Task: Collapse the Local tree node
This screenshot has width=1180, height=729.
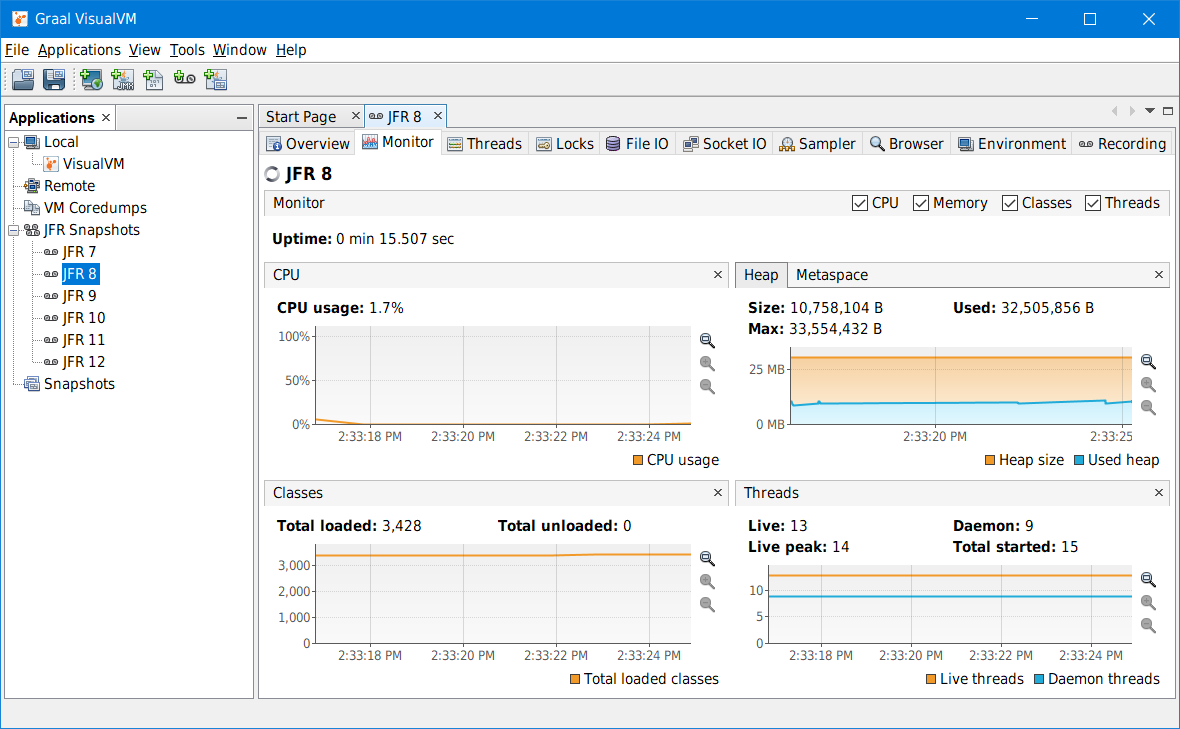Action: [14, 142]
